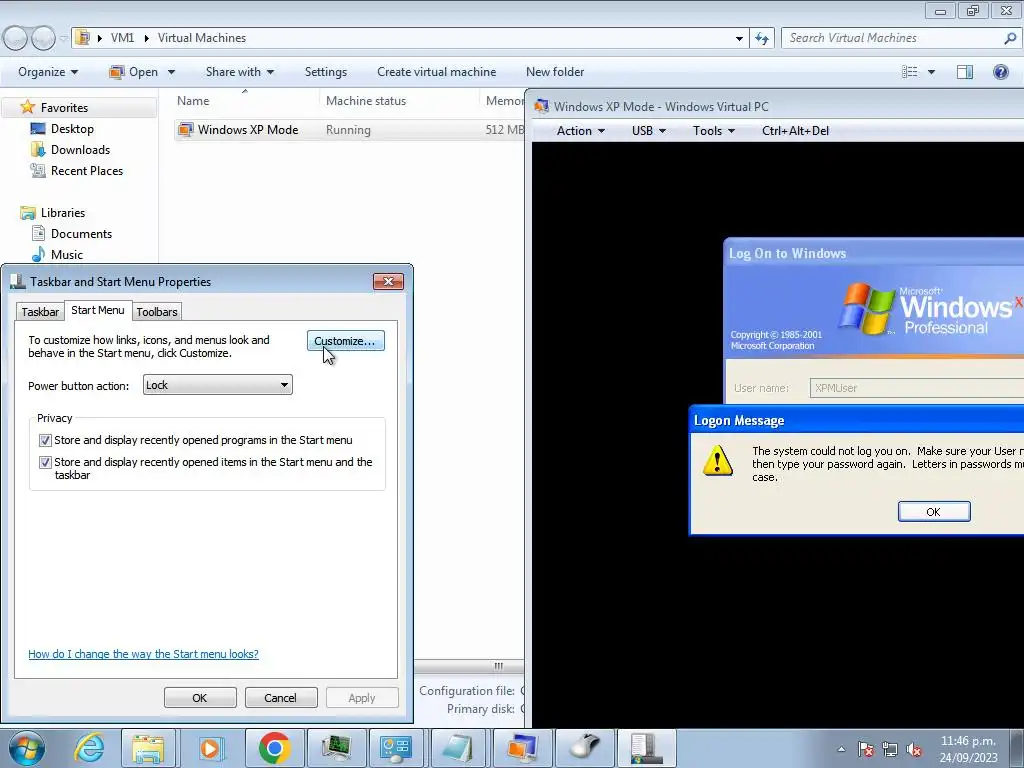Expand the Organize menu

coord(48,72)
